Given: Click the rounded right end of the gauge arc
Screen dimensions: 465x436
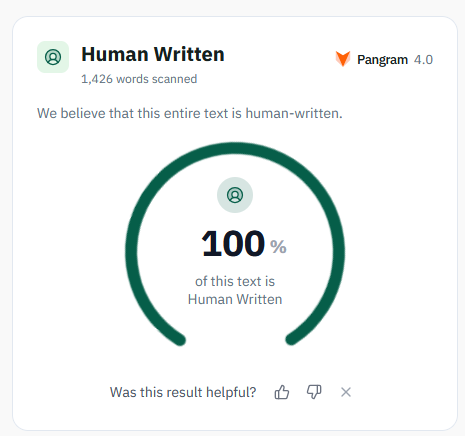Looking at the screenshot, I should point(291,340).
